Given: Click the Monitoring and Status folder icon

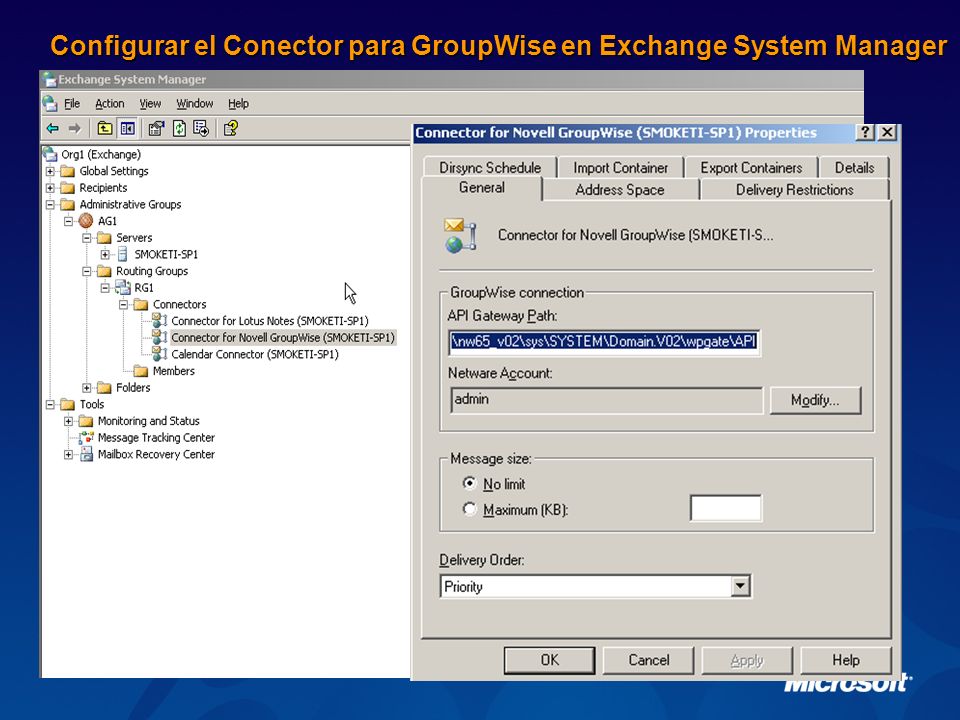Looking at the screenshot, I should point(86,421).
